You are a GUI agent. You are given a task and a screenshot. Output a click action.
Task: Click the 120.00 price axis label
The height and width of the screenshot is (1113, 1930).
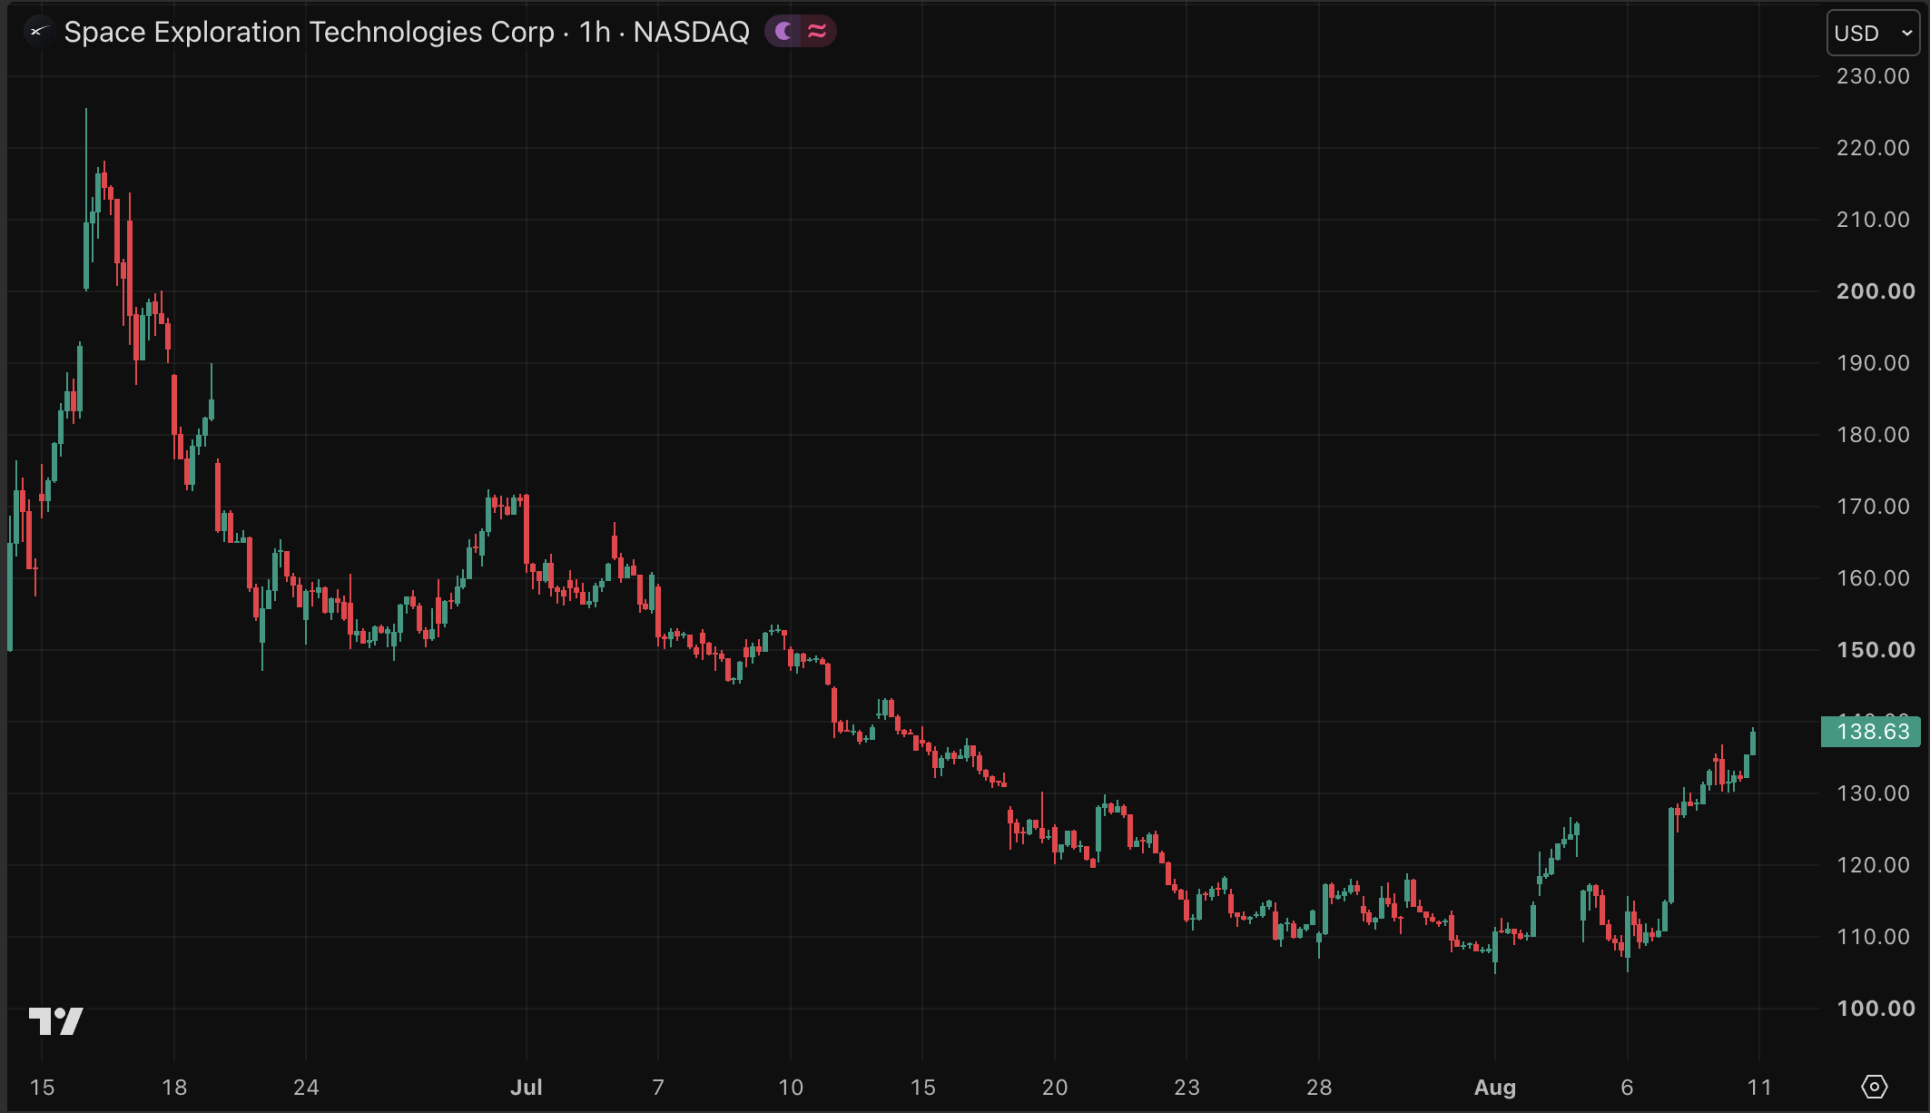[1873, 865]
